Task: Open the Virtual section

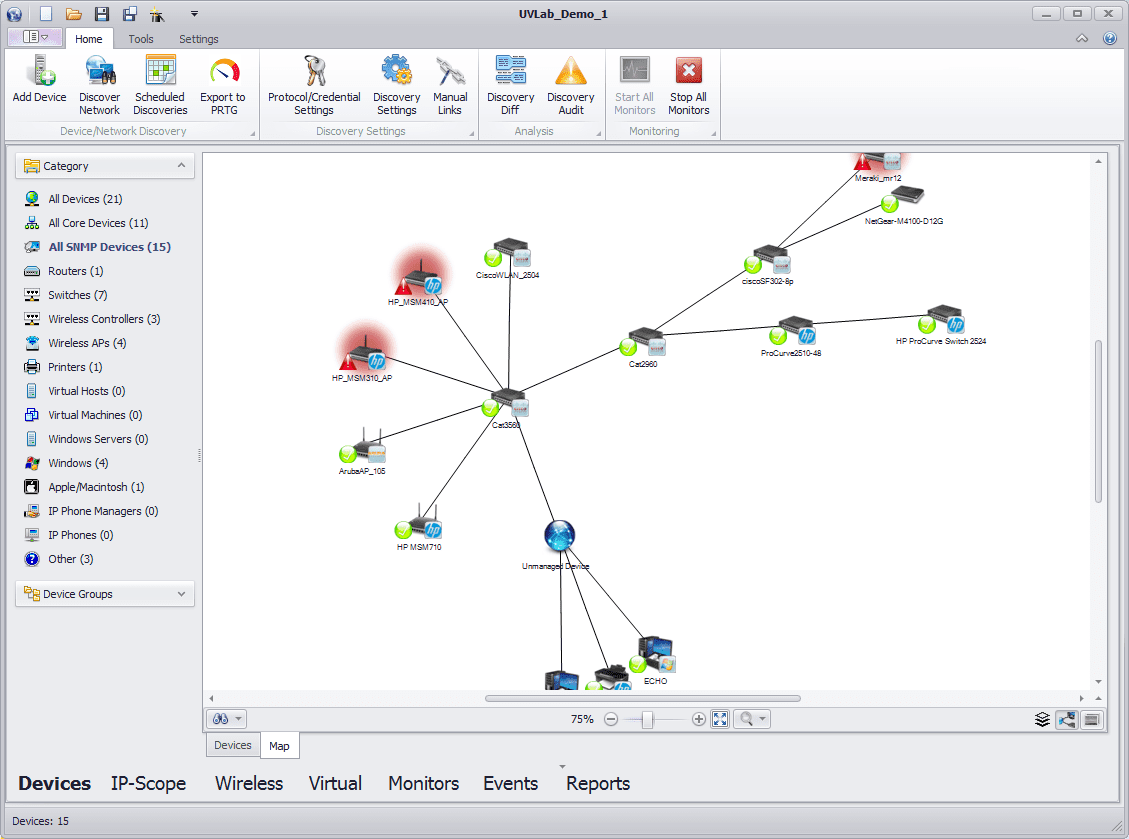Action: pos(335,783)
